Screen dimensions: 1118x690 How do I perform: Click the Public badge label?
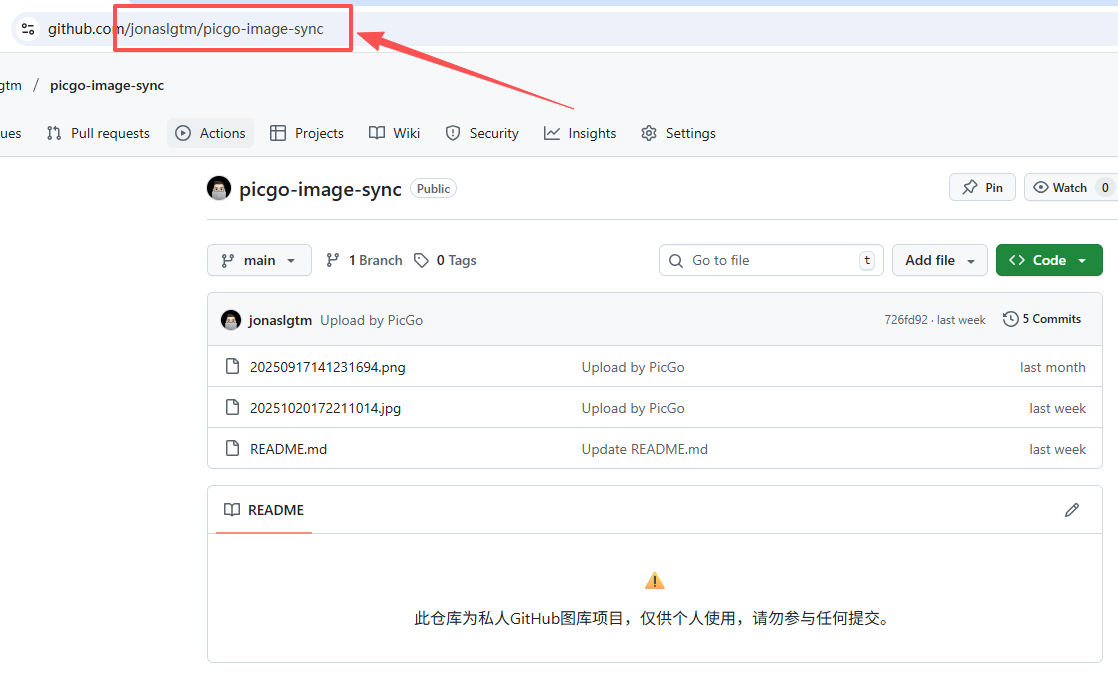pyautogui.click(x=433, y=187)
